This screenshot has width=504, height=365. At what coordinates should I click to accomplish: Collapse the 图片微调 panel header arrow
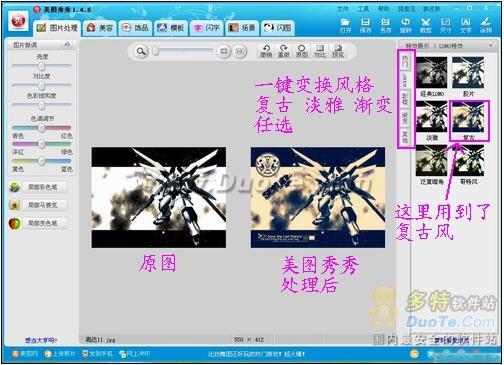(67, 44)
